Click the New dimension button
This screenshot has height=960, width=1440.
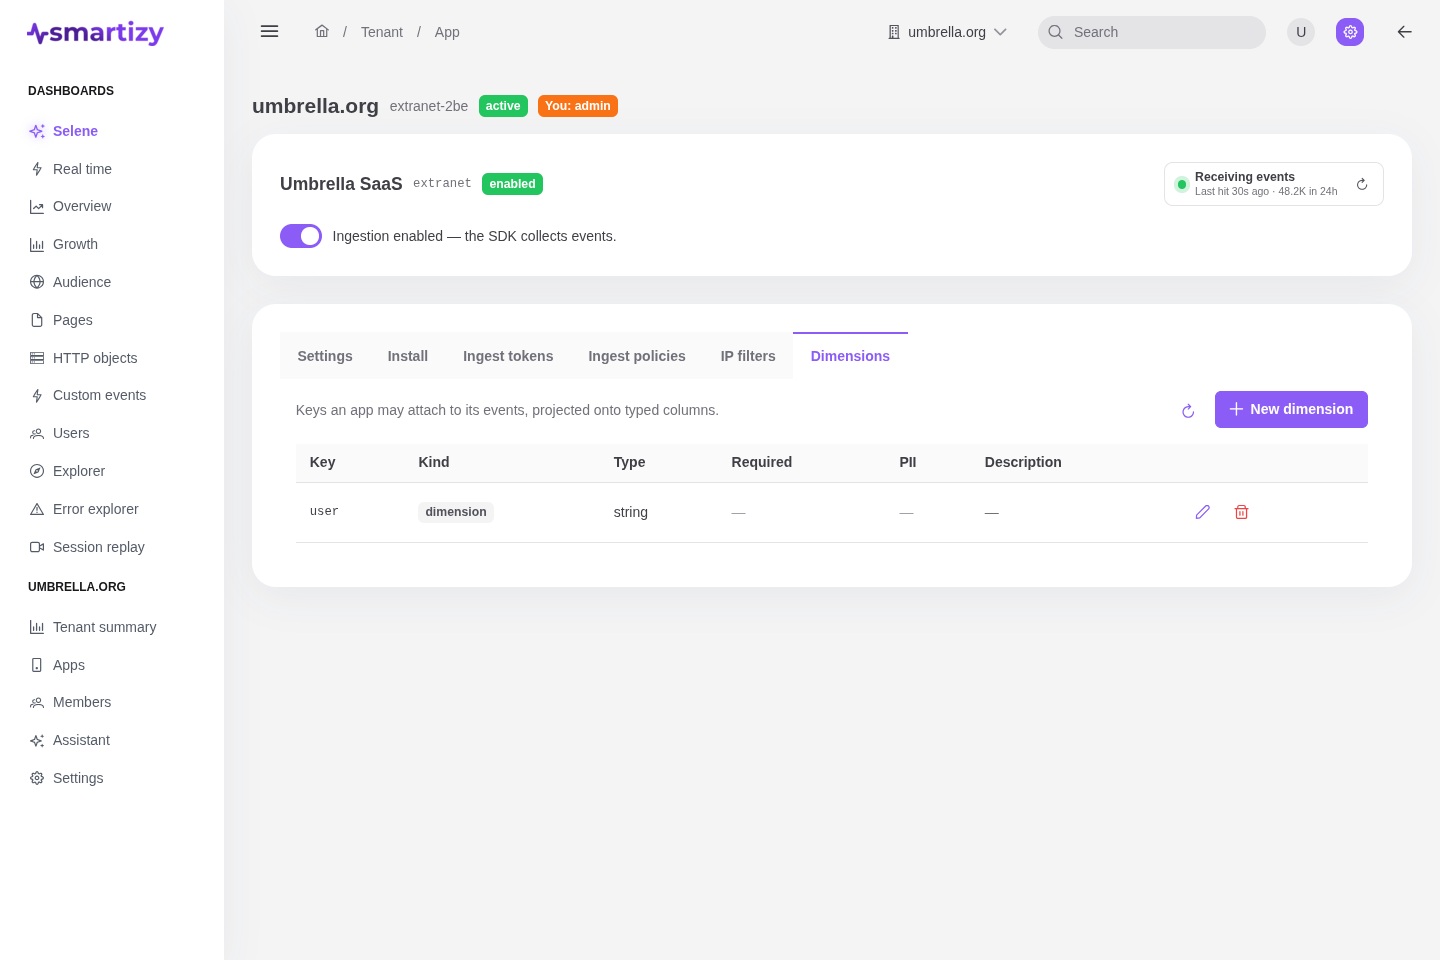pyautogui.click(x=1291, y=409)
